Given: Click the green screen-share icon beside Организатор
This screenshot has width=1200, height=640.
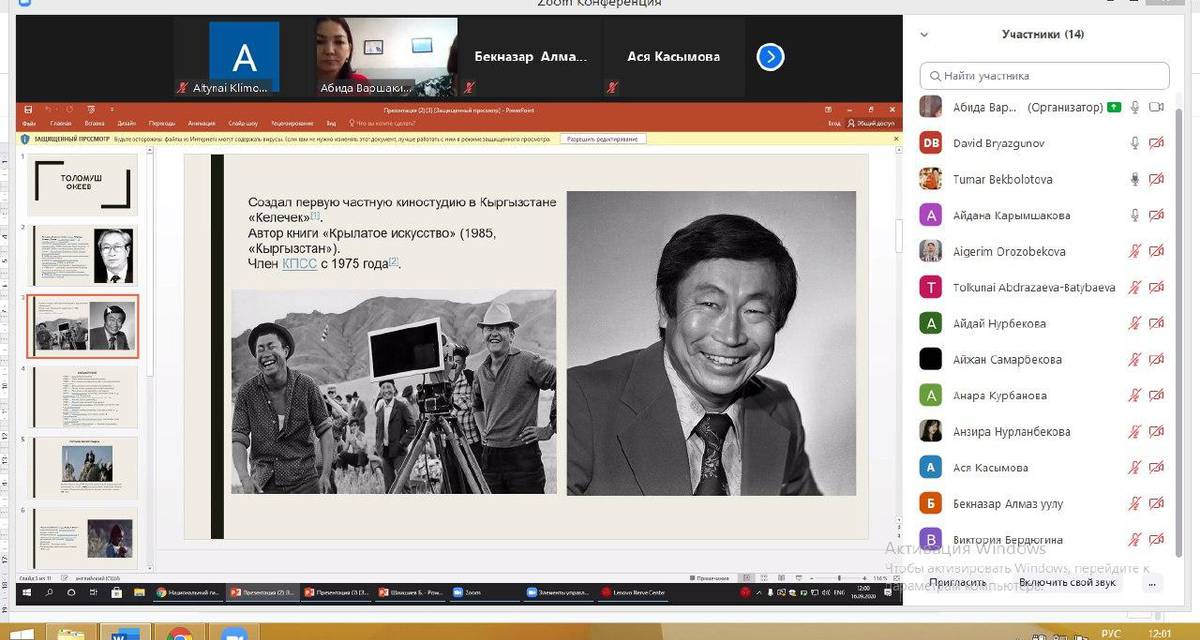Looking at the screenshot, I should pyautogui.click(x=1114, y=107).
